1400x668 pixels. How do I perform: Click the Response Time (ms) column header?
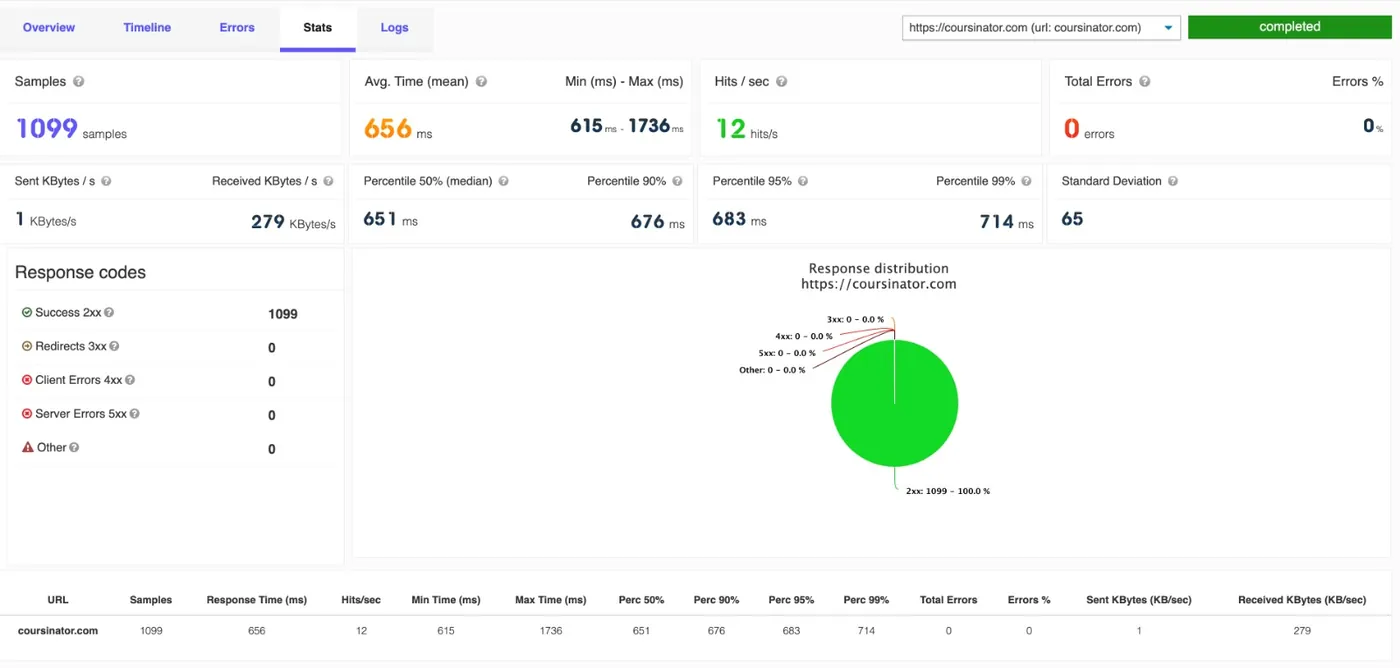(x=257, y=600)
